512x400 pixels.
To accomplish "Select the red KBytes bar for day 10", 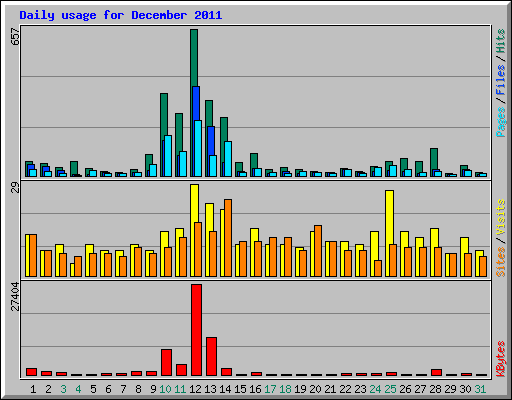I will tap(166, 363).
